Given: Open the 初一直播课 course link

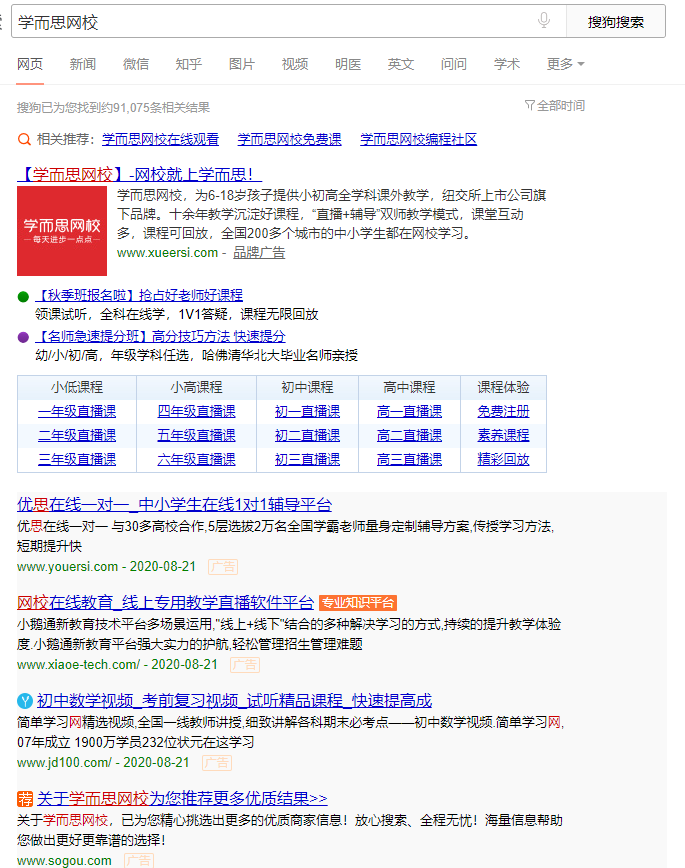Looking at the screenshot, I should point(307,411).
